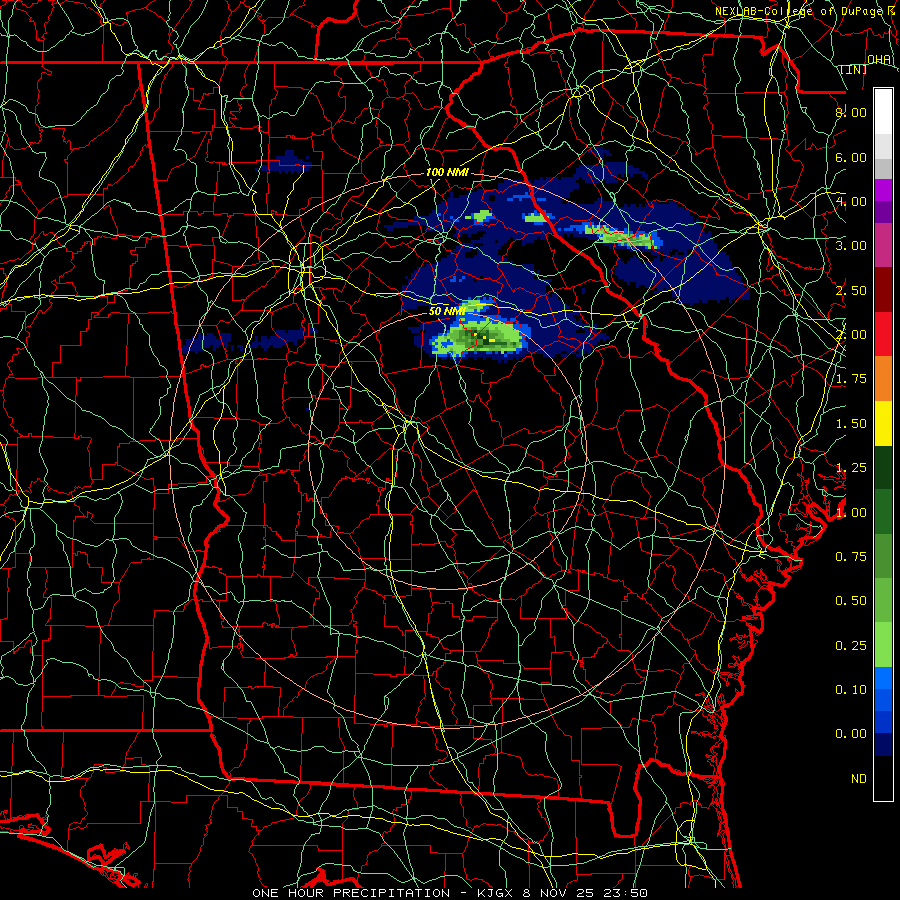The height and width of the screenshot is (900, 900).
Task: Click the ND legend label
Action: 859,778
